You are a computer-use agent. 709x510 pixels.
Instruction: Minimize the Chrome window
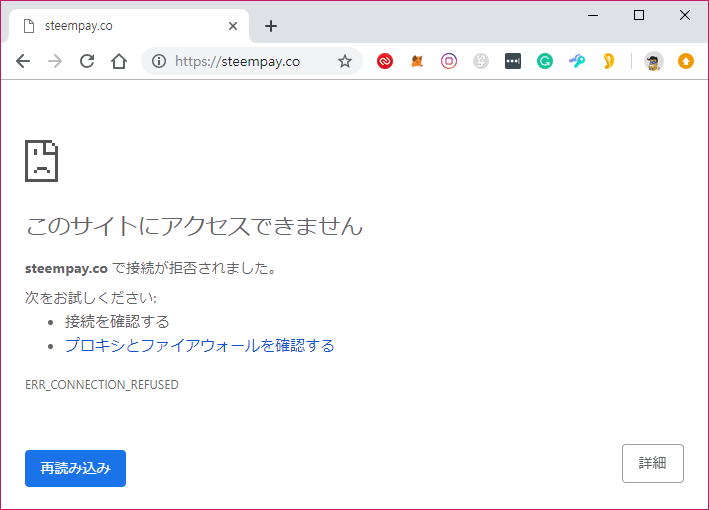[593, 15]
